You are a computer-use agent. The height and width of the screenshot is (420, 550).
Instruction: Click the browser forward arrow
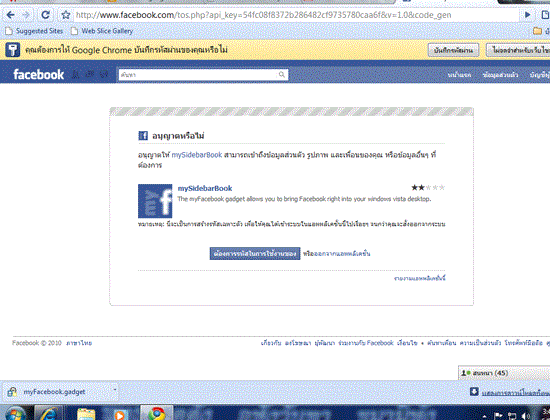26,15
